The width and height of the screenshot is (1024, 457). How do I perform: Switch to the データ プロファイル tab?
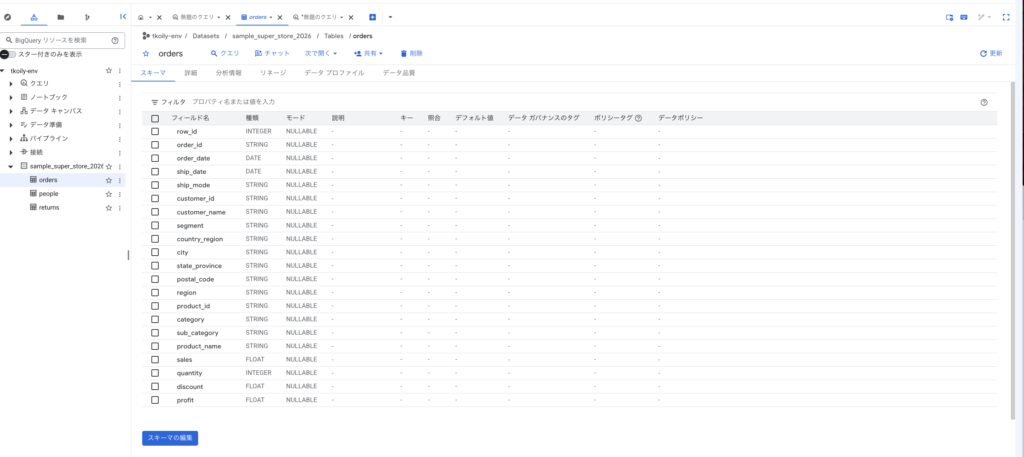point(334,73)
